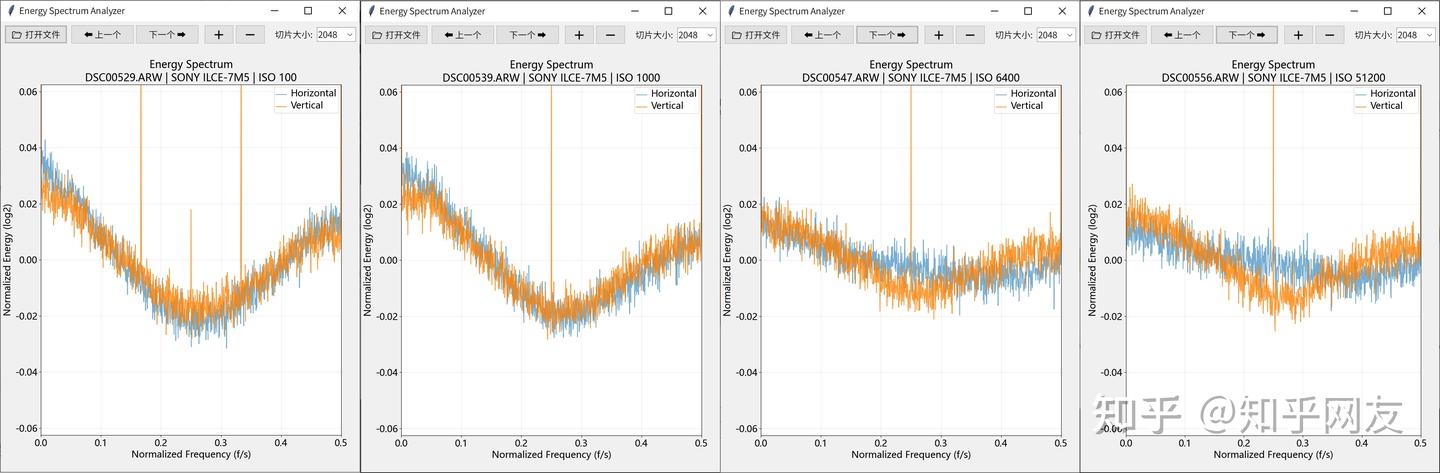The image size is (1440, 473).
Task: Click minus button in ISO 6400 window
Action: tap(970, 34)
